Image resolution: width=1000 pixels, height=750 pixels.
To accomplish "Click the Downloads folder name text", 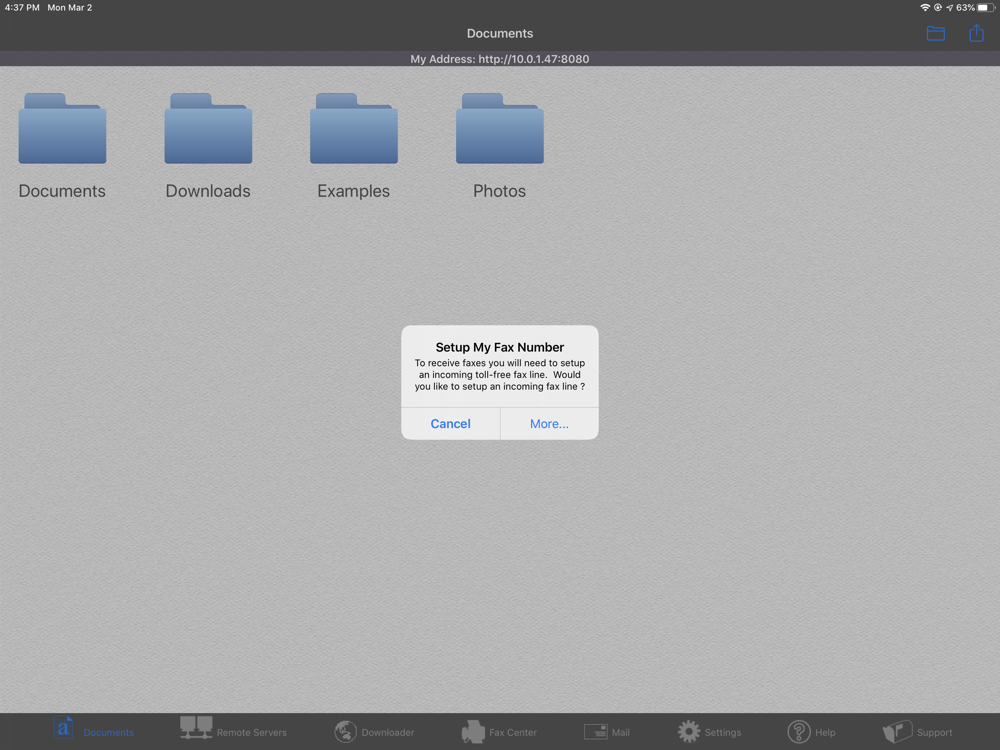I will pos(208,191).
